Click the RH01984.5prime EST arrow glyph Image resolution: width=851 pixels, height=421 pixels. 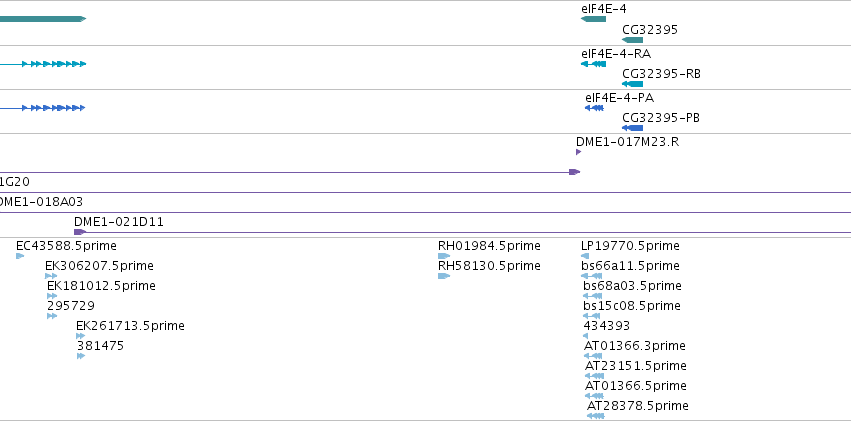point(444,256)
